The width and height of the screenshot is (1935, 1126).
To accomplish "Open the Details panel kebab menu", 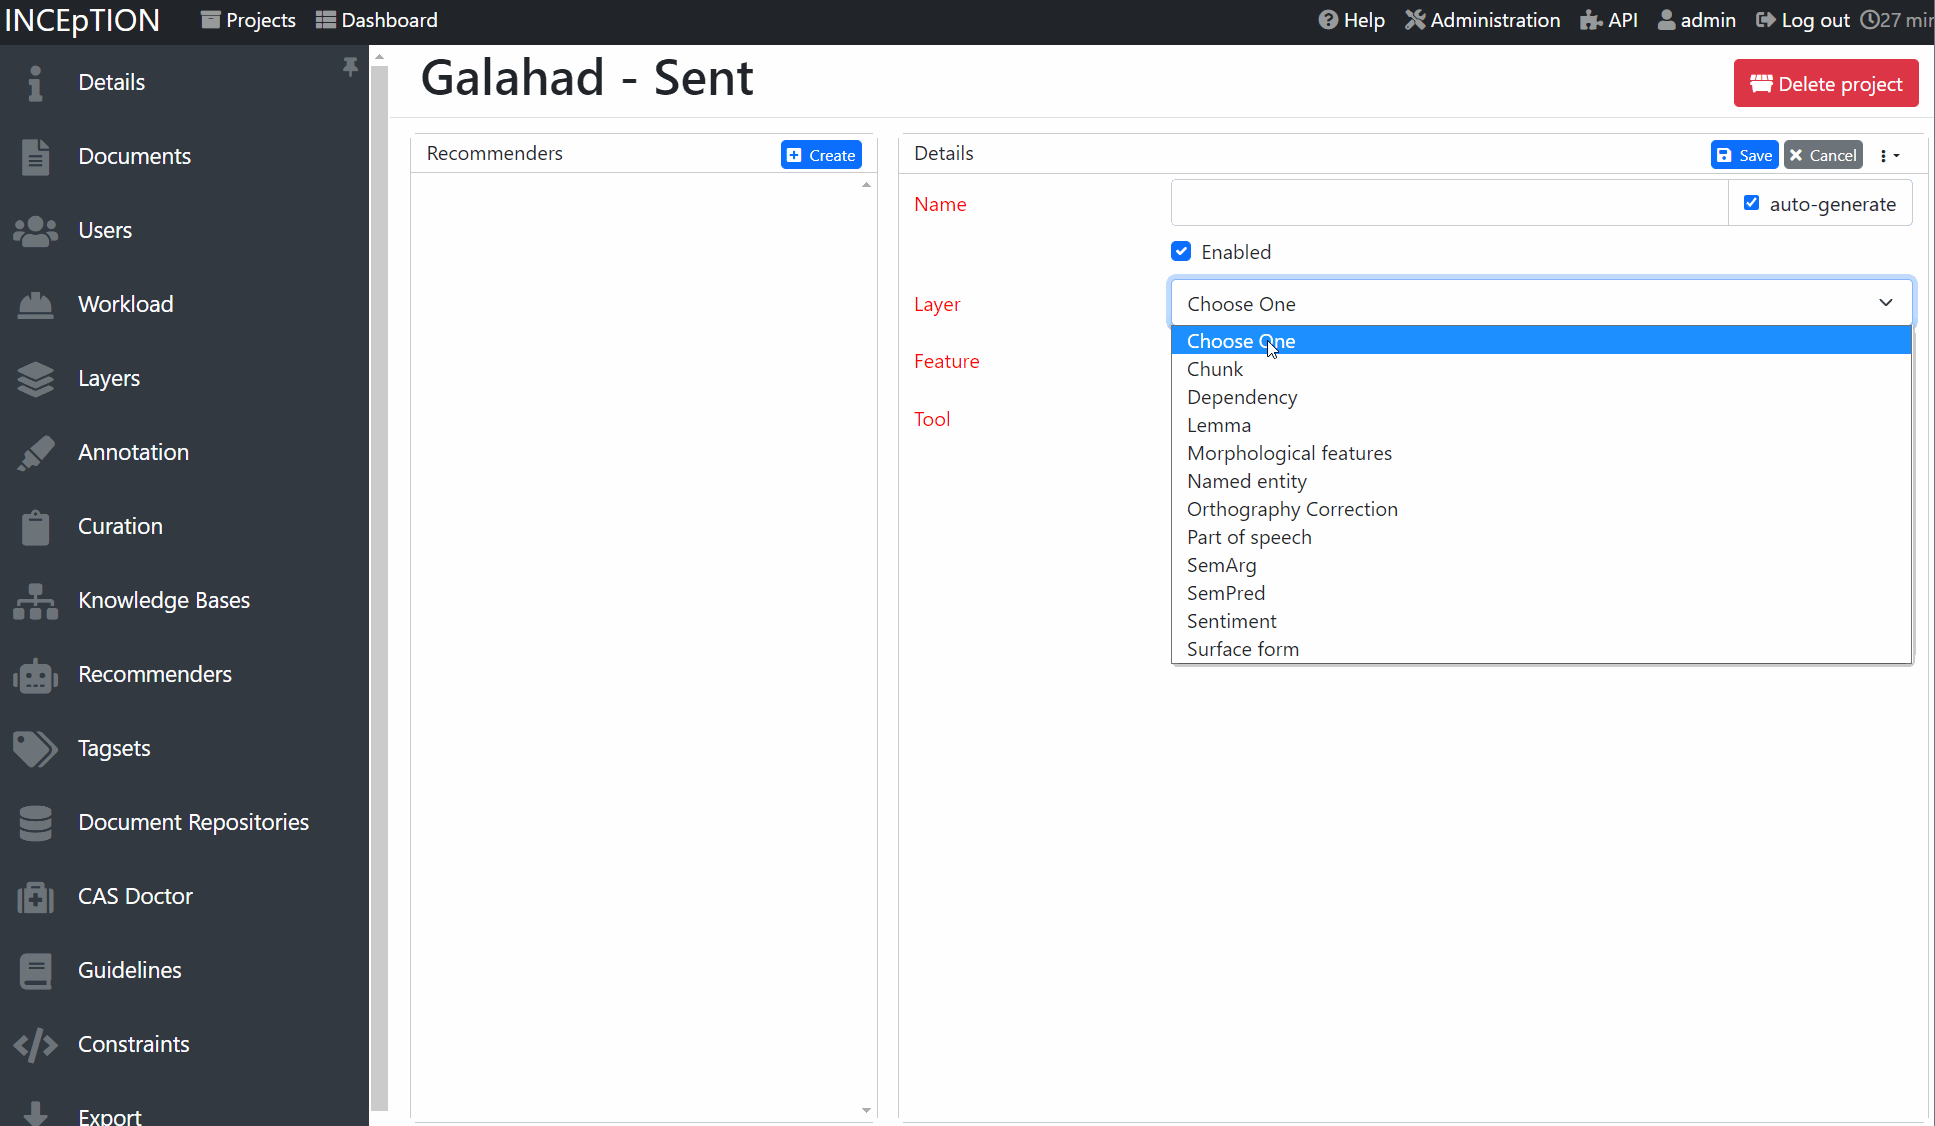I will 1888,155.
